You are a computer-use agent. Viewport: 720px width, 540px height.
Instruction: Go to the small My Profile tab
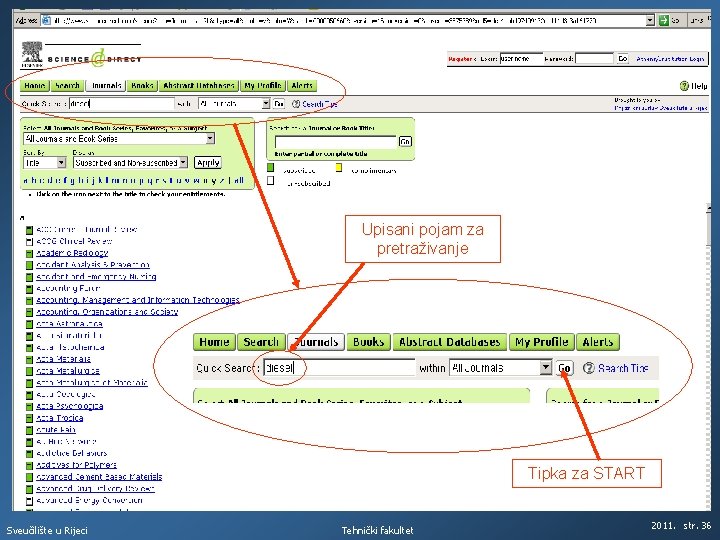coord(263,85)
